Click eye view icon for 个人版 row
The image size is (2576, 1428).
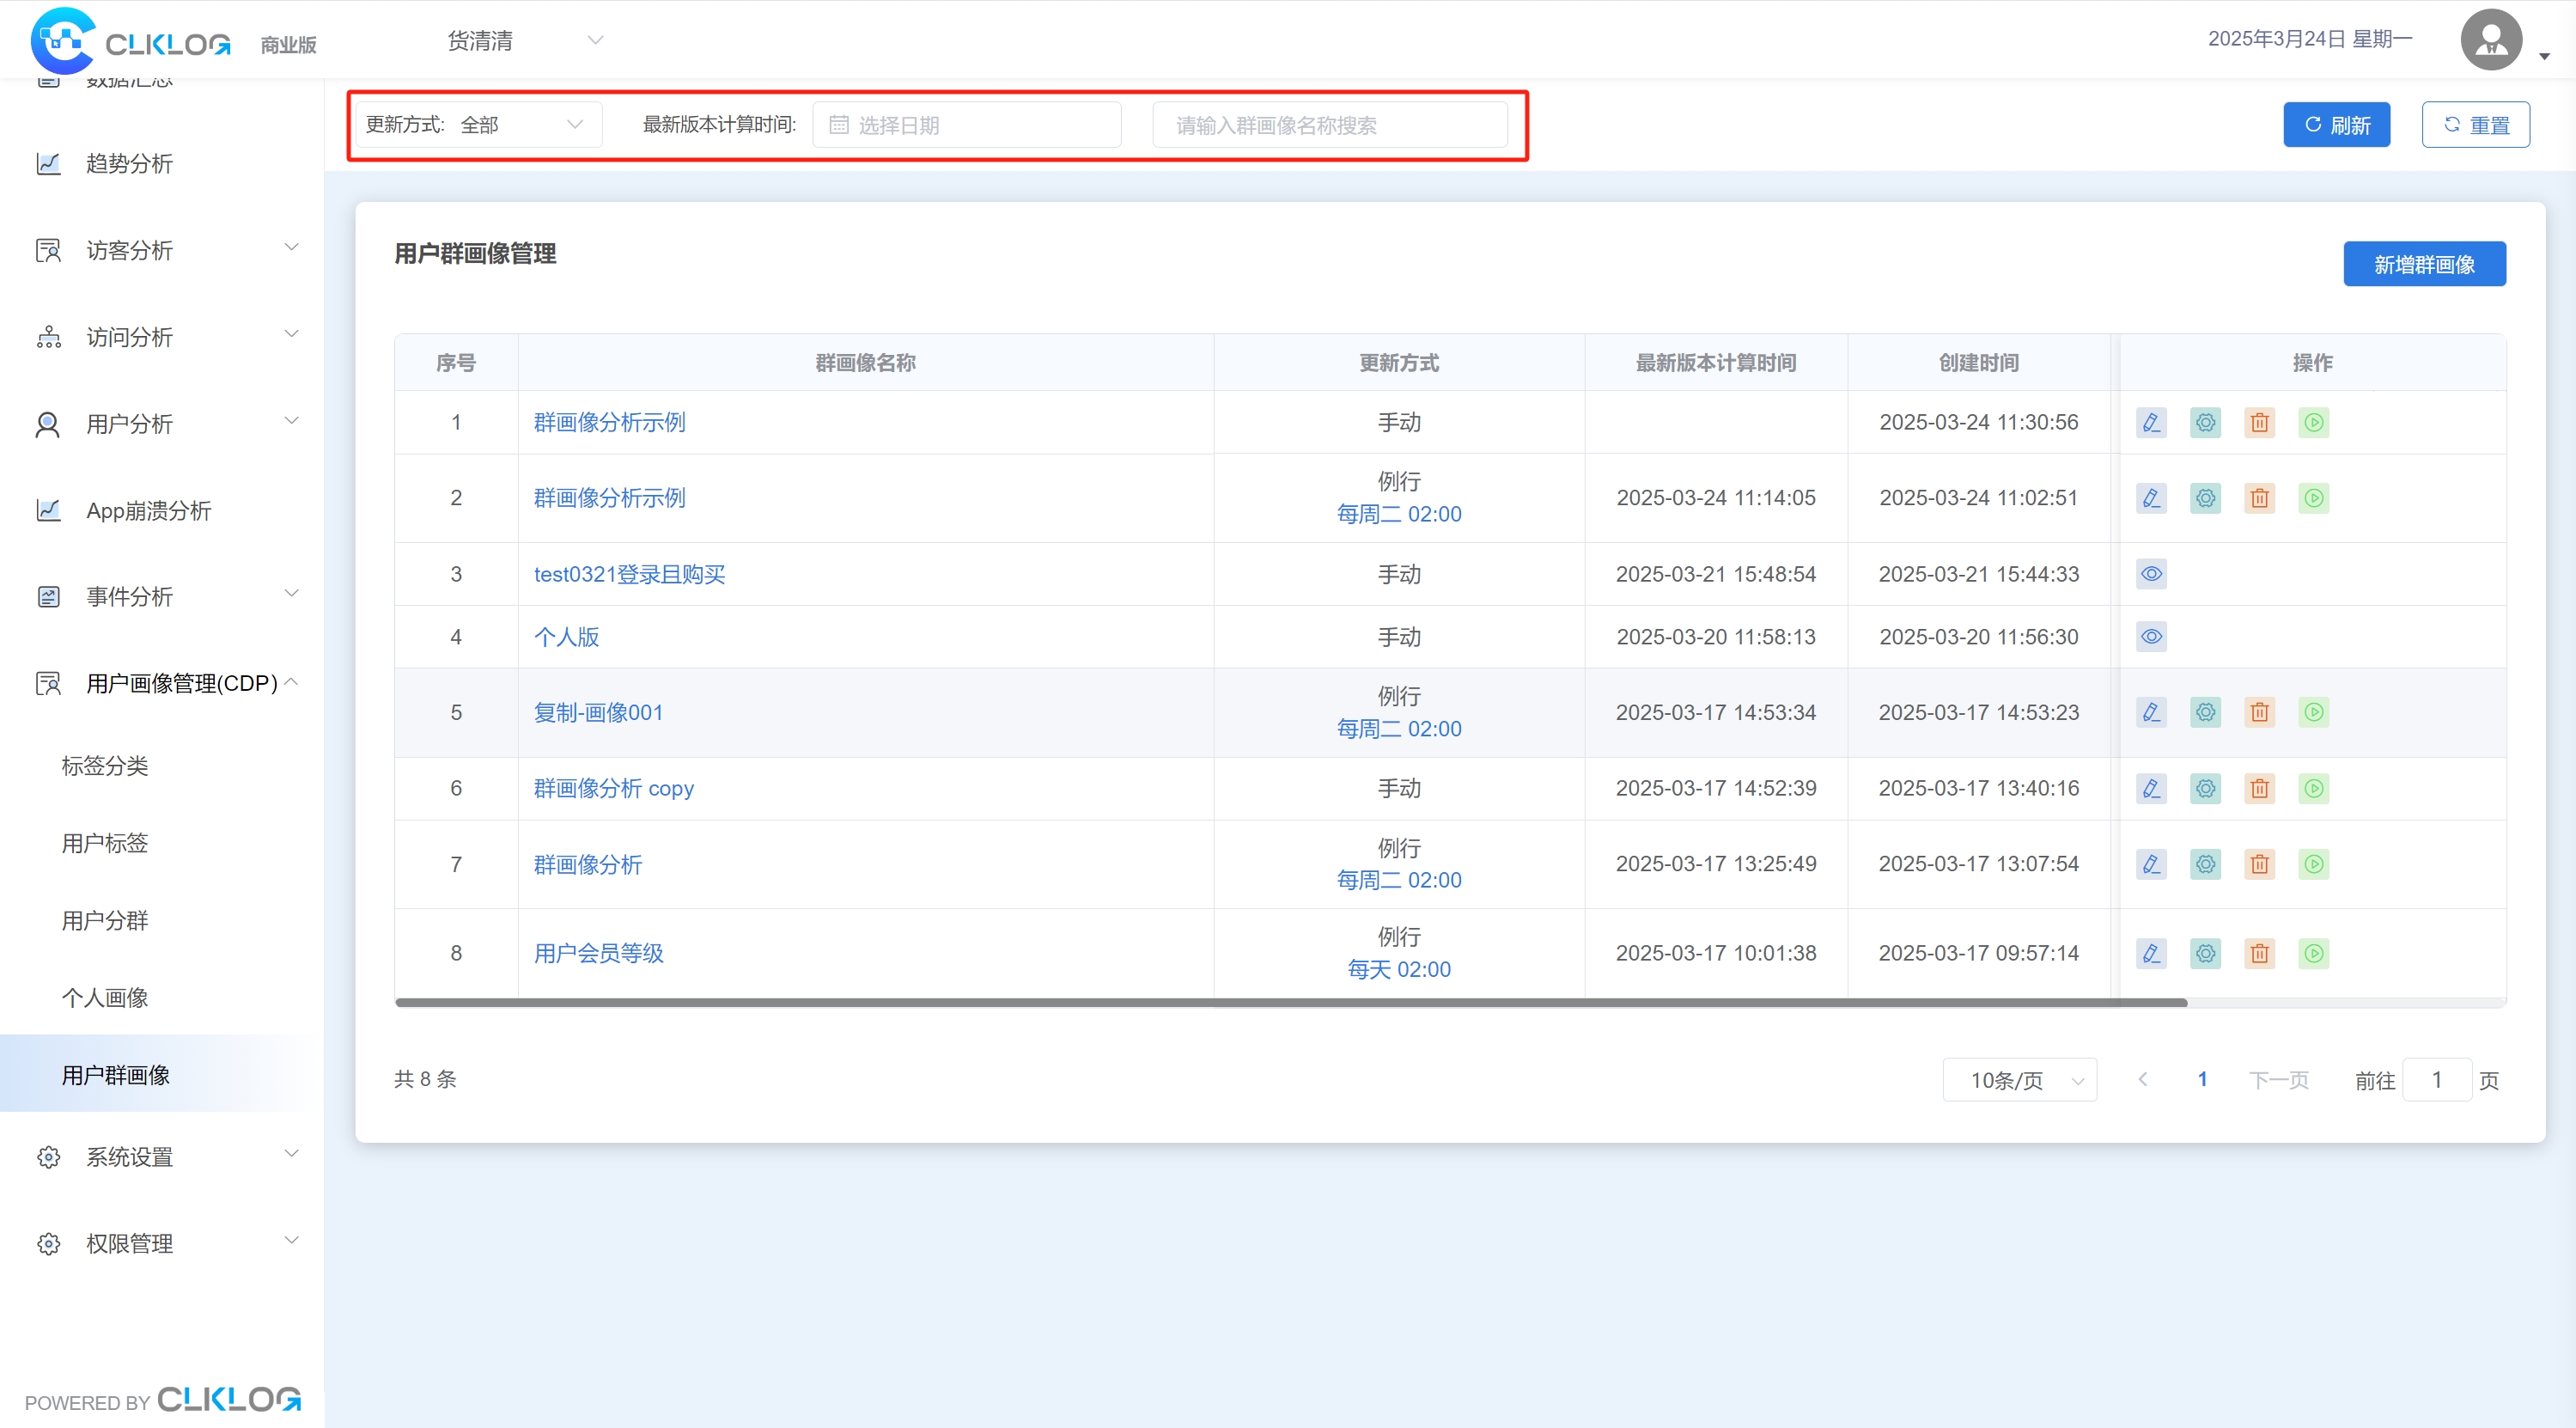[2151, 637]
